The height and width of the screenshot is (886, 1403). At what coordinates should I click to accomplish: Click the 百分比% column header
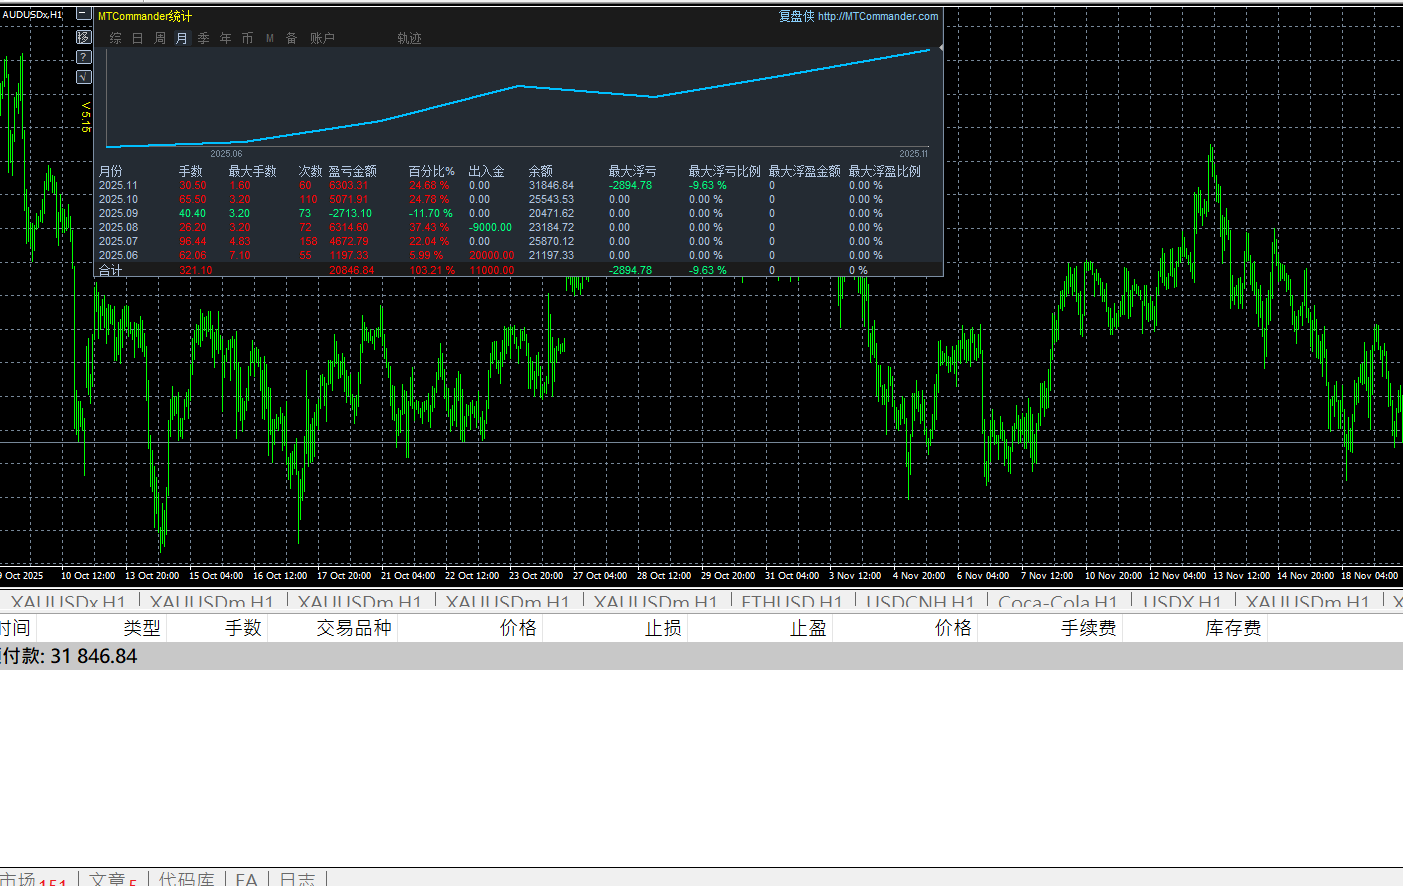tap(431, 171)
